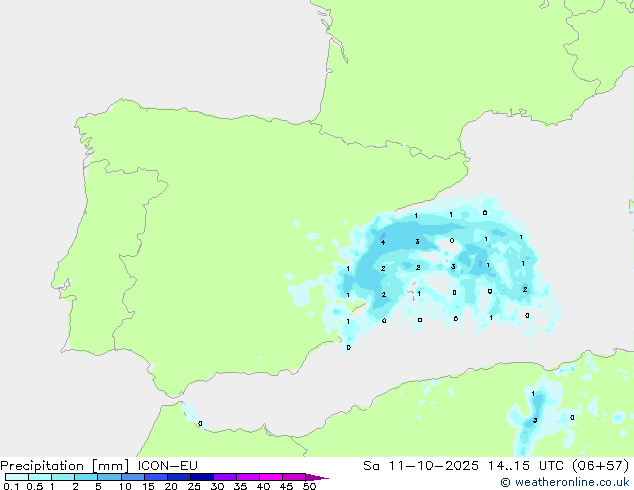Select the 0.1–0.5 mm legend color swatch

[x=17, y=477]
